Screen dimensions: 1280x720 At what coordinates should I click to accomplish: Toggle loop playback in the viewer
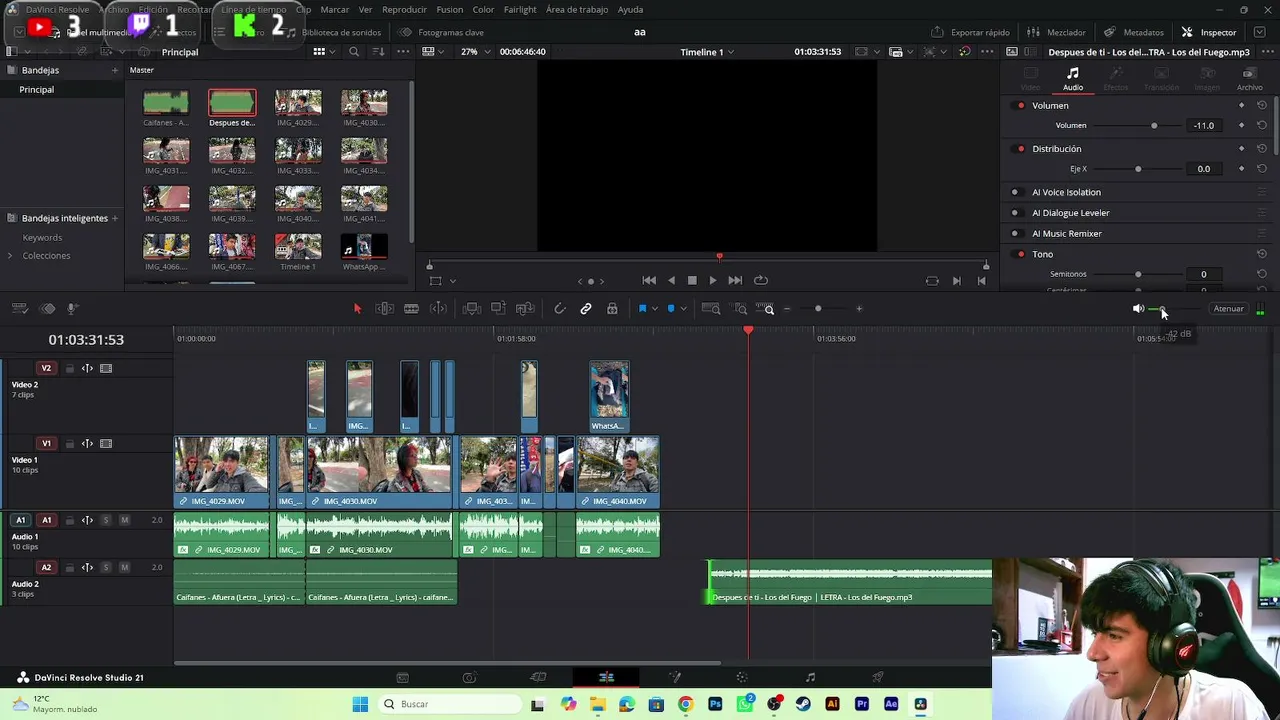point(761,281)
